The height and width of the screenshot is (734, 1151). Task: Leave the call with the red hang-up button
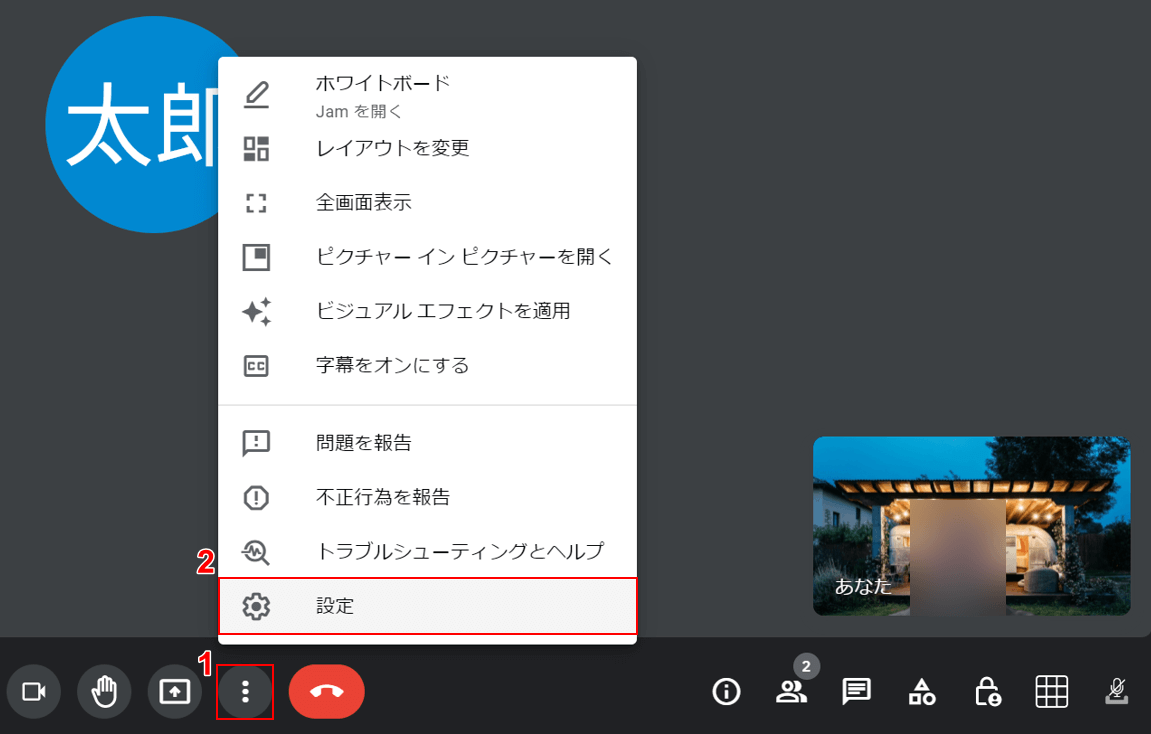point(327,691)
